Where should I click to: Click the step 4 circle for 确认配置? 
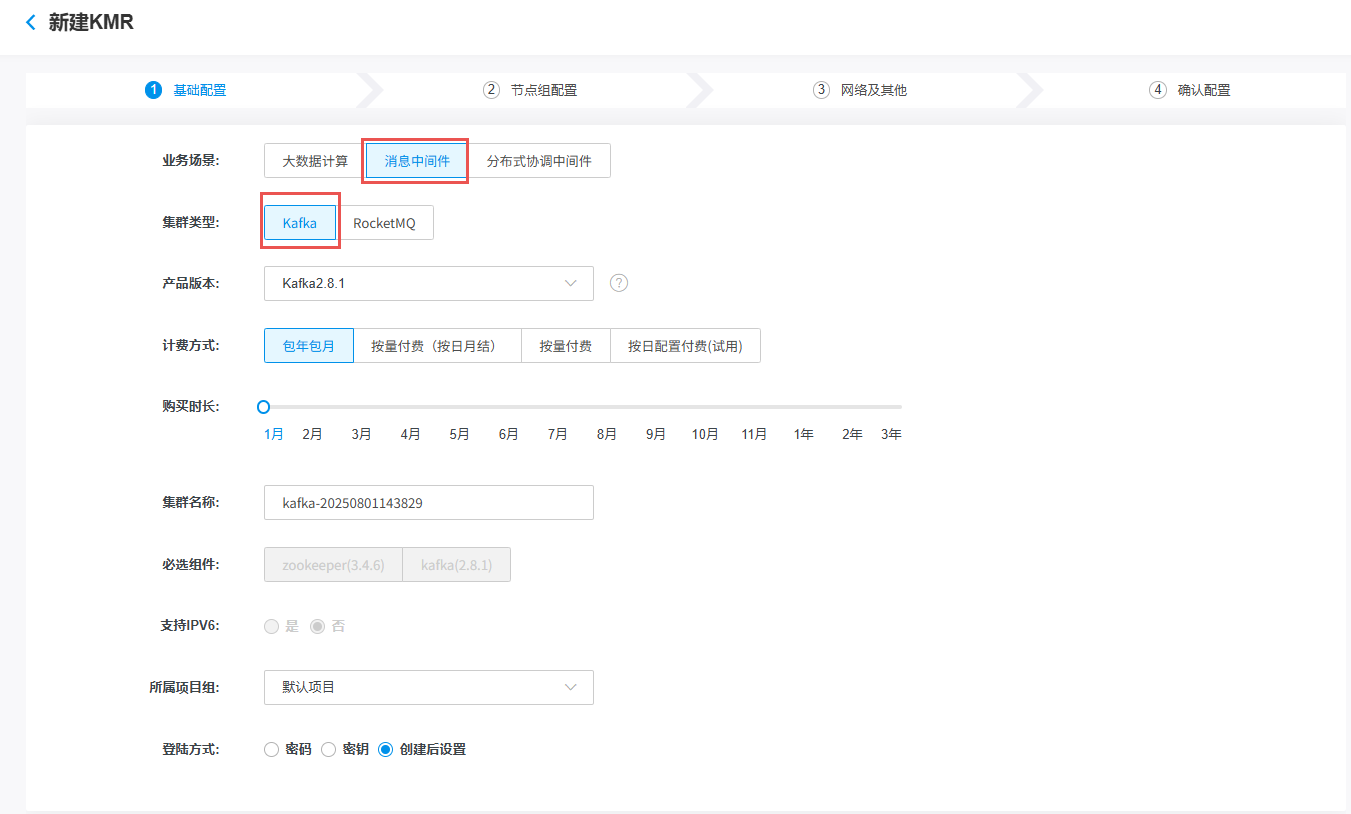[x=1158, y=90]
